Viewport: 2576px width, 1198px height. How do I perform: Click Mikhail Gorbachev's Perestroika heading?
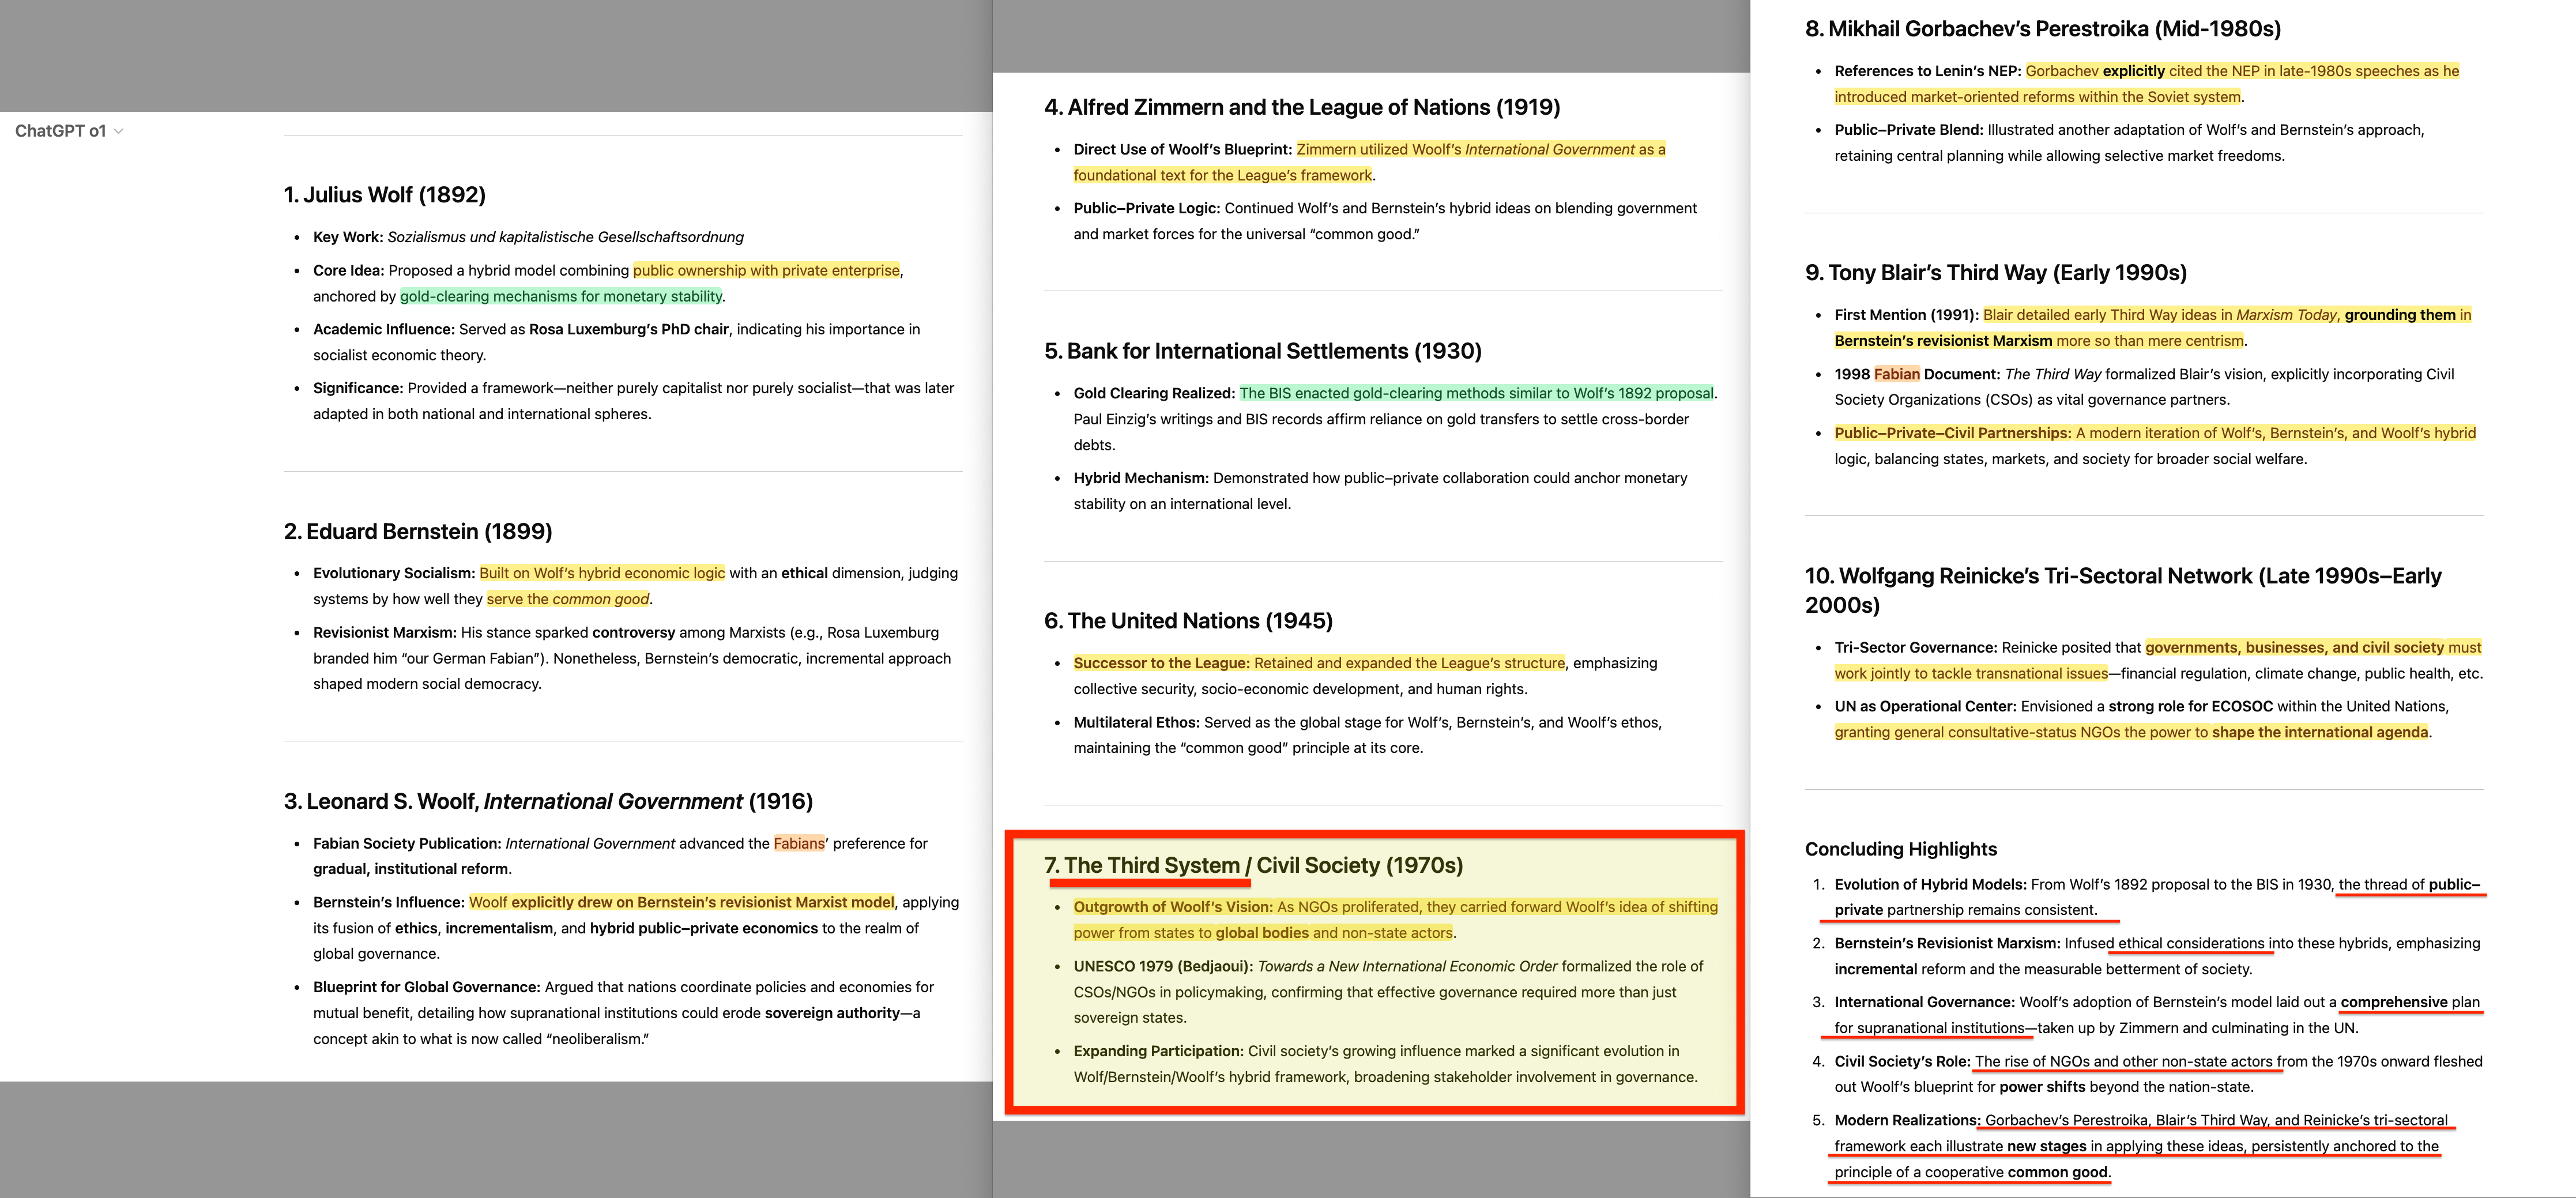pyautogui.click(x=2042, y=29)
